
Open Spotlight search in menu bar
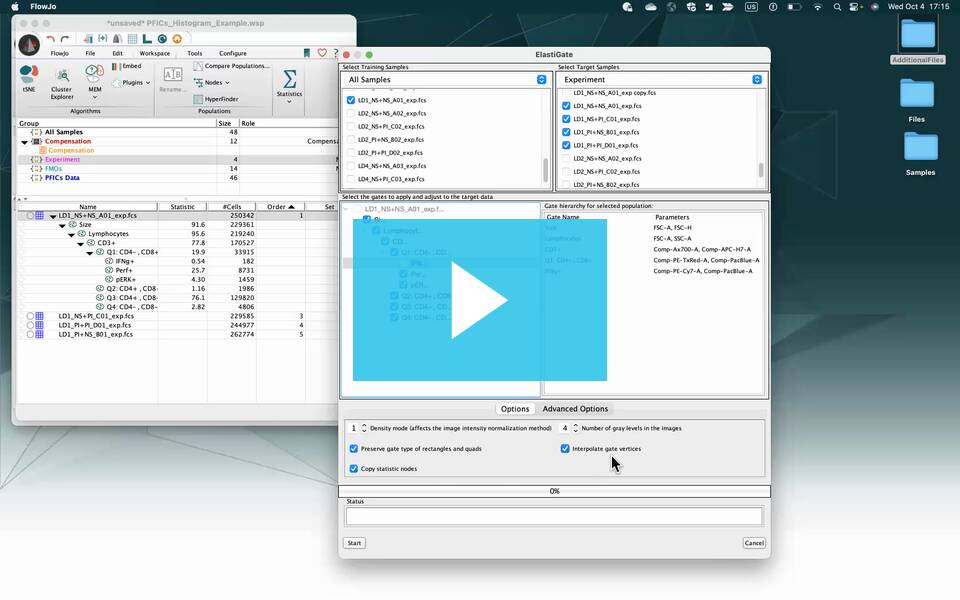click(837, 7)
